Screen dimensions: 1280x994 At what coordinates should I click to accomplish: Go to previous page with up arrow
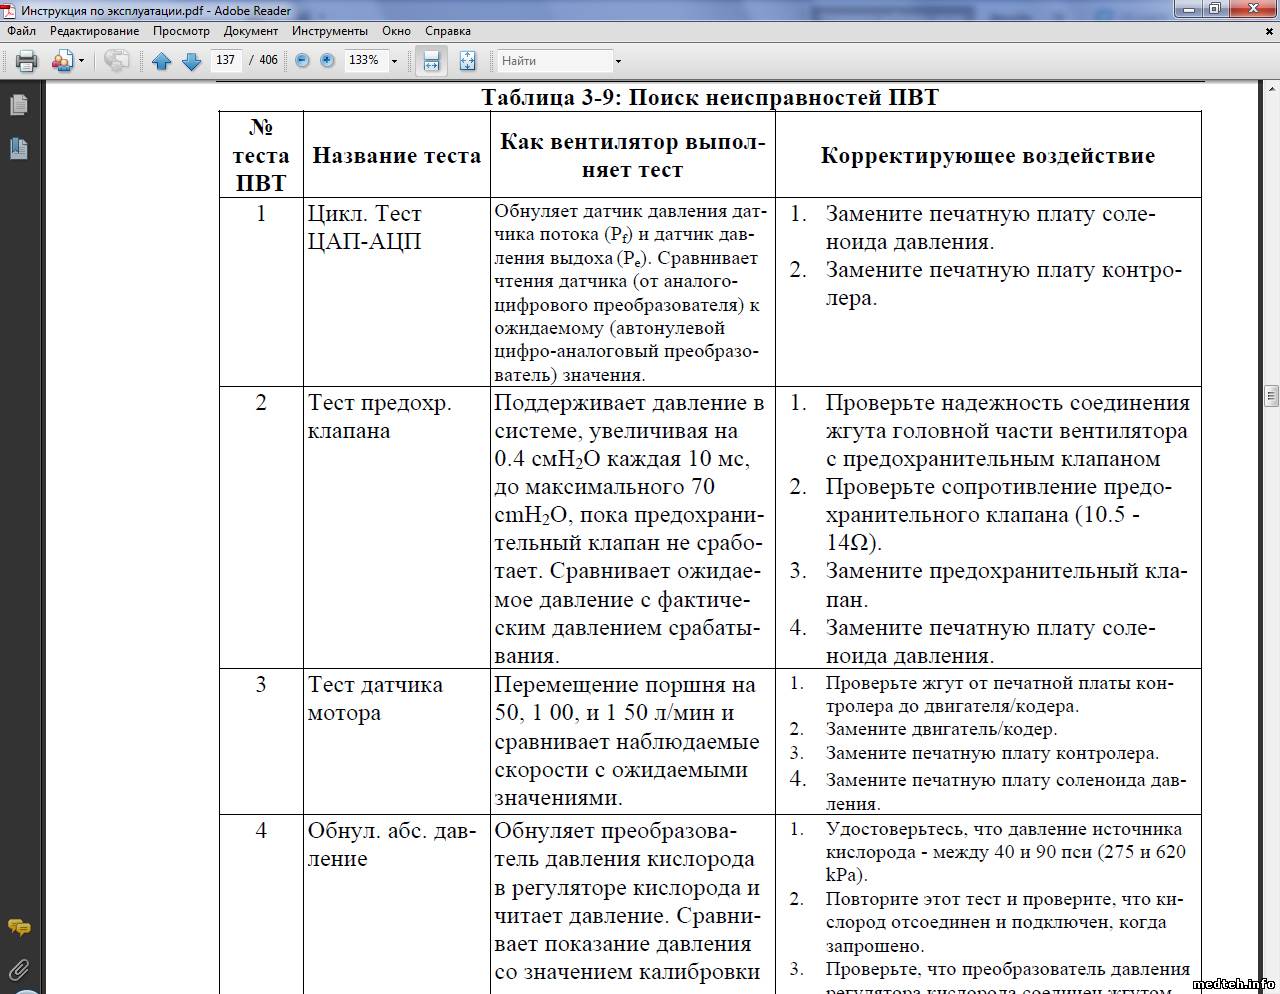coord(161,61)
